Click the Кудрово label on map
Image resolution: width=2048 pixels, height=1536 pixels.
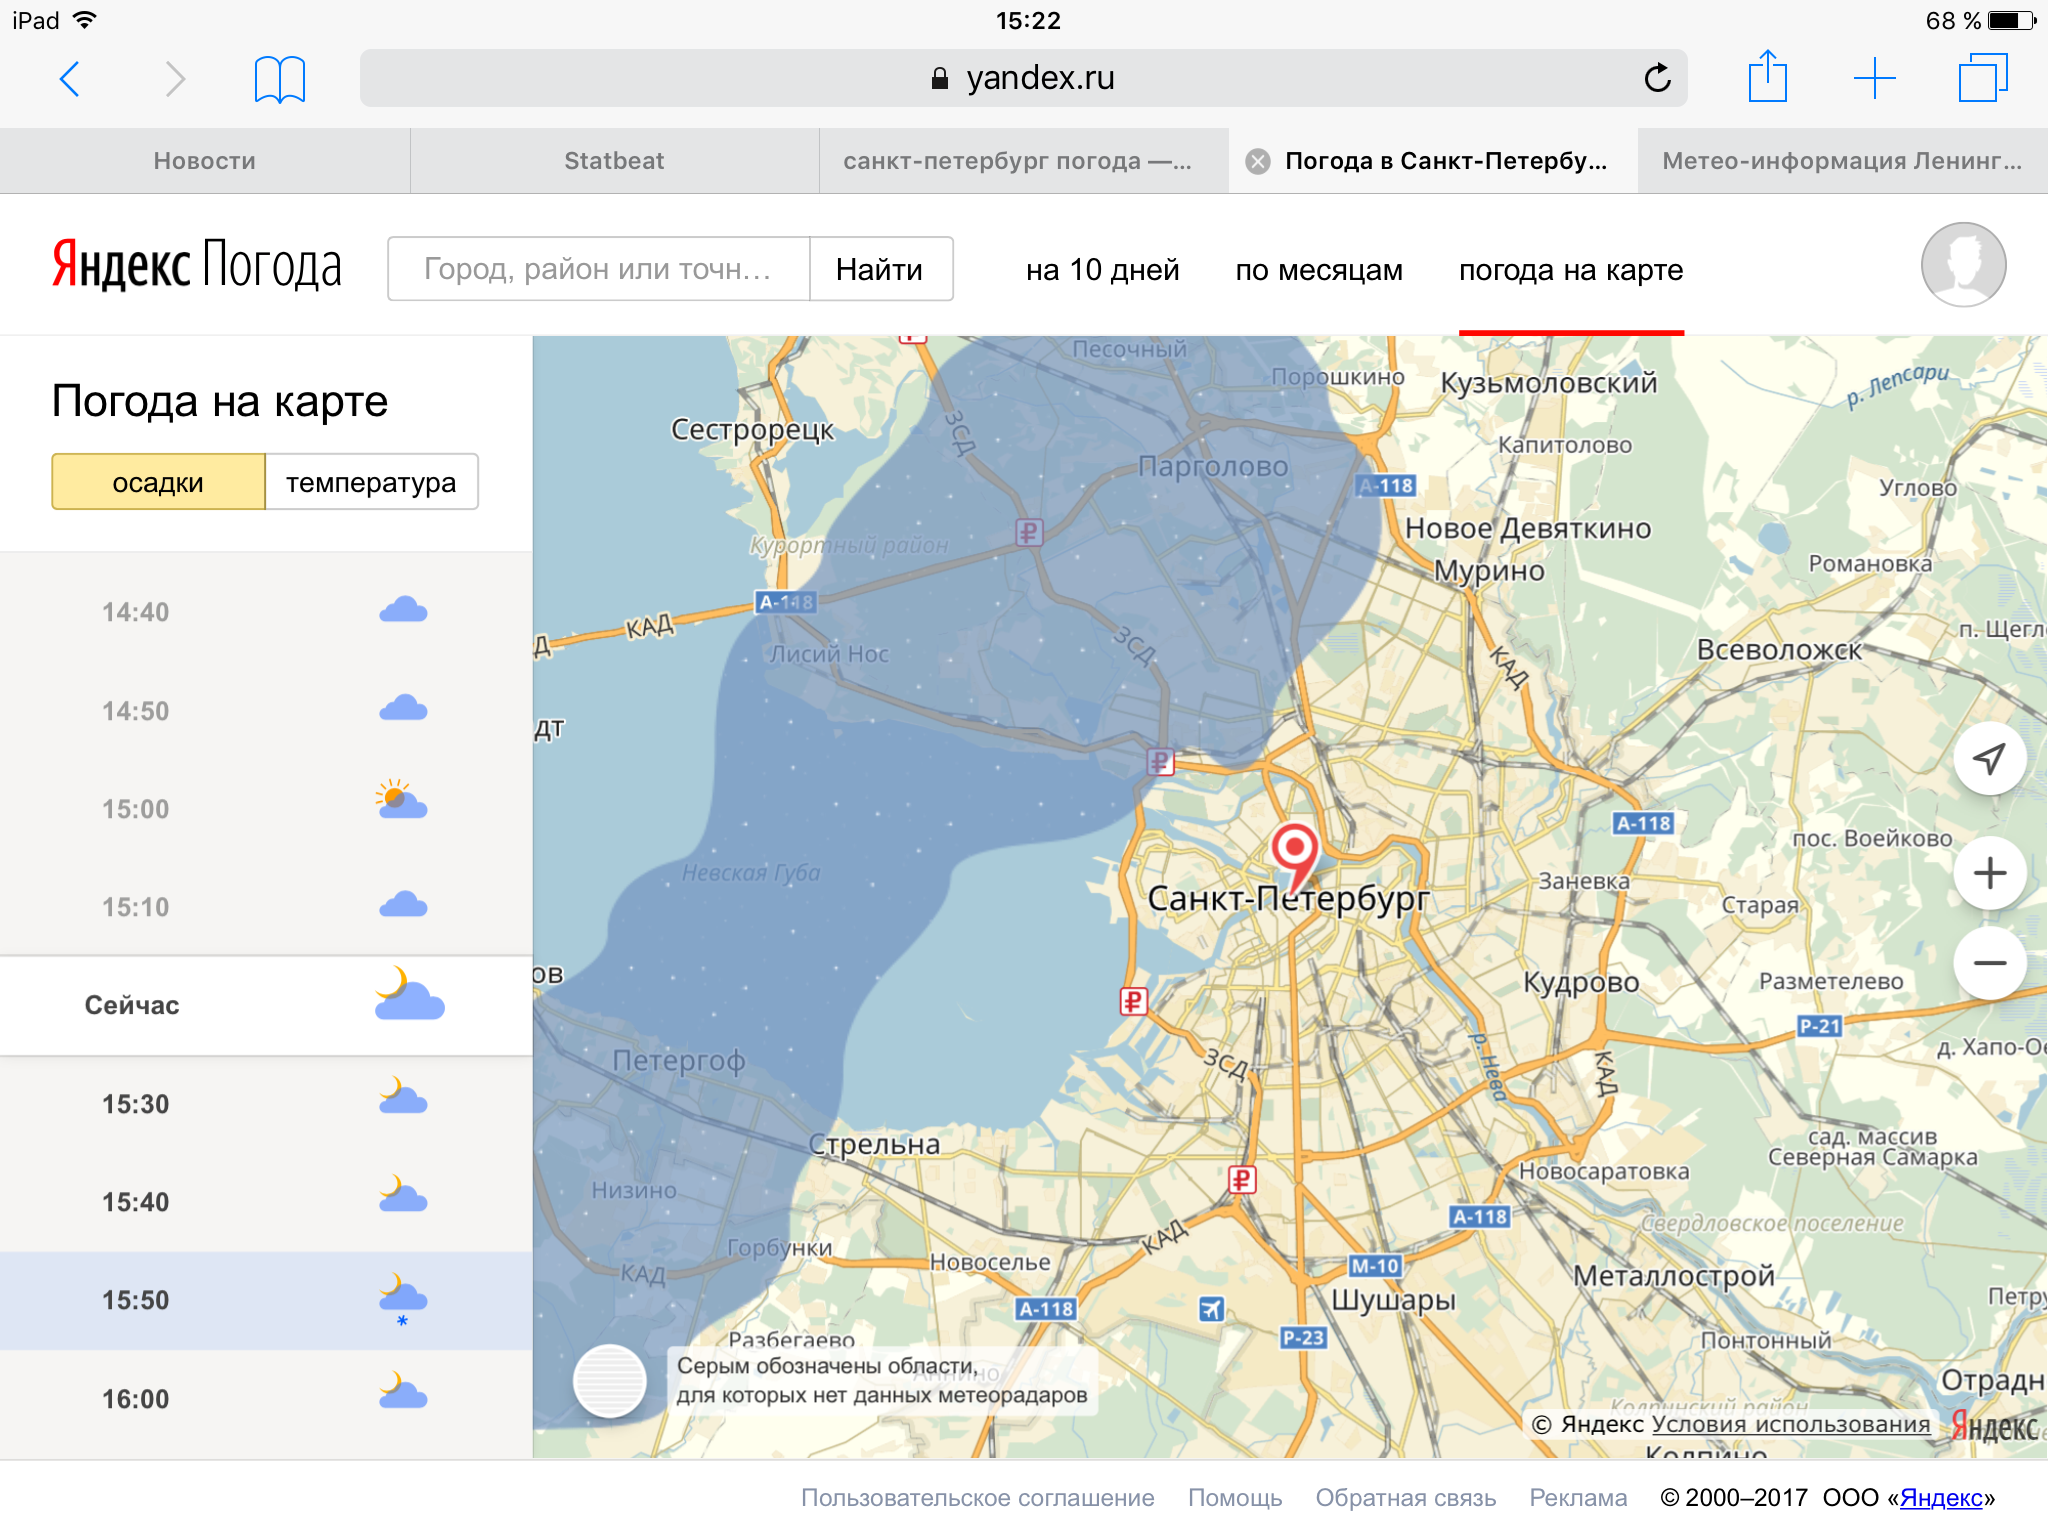point(1581,982)
